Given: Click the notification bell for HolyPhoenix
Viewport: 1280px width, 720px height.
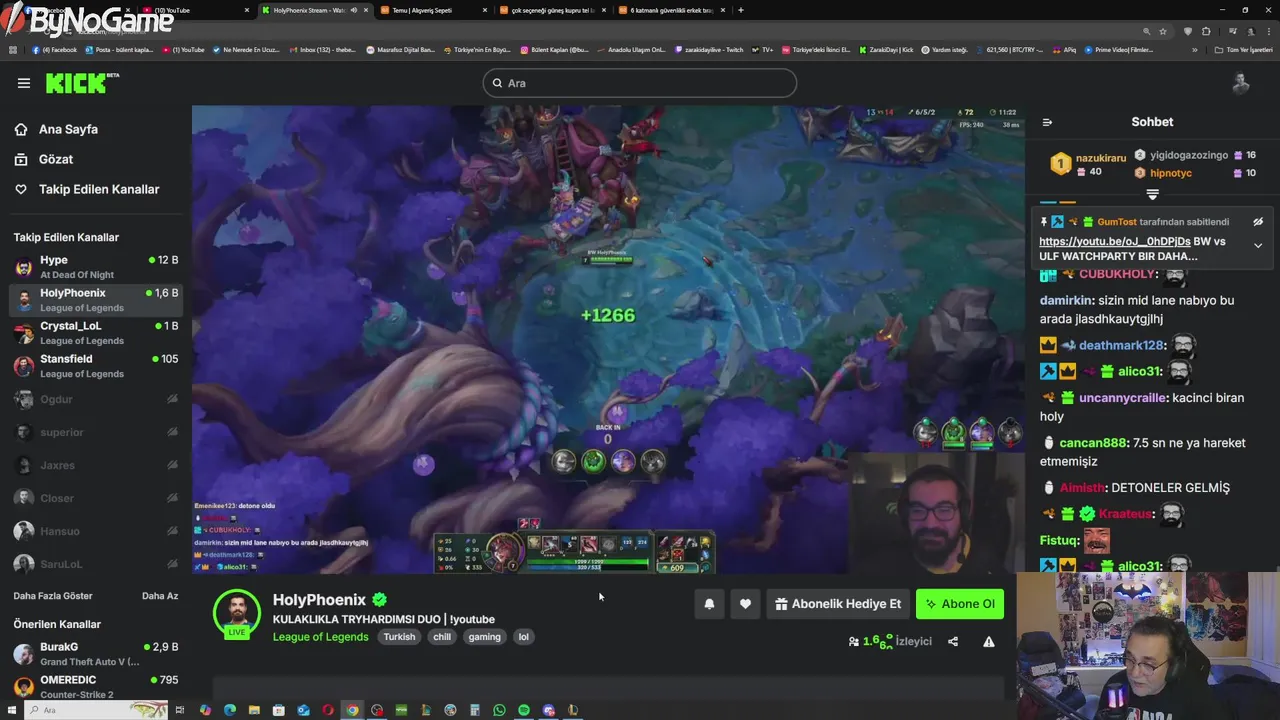Looking at the screenshot, I should tap(709, 604).
